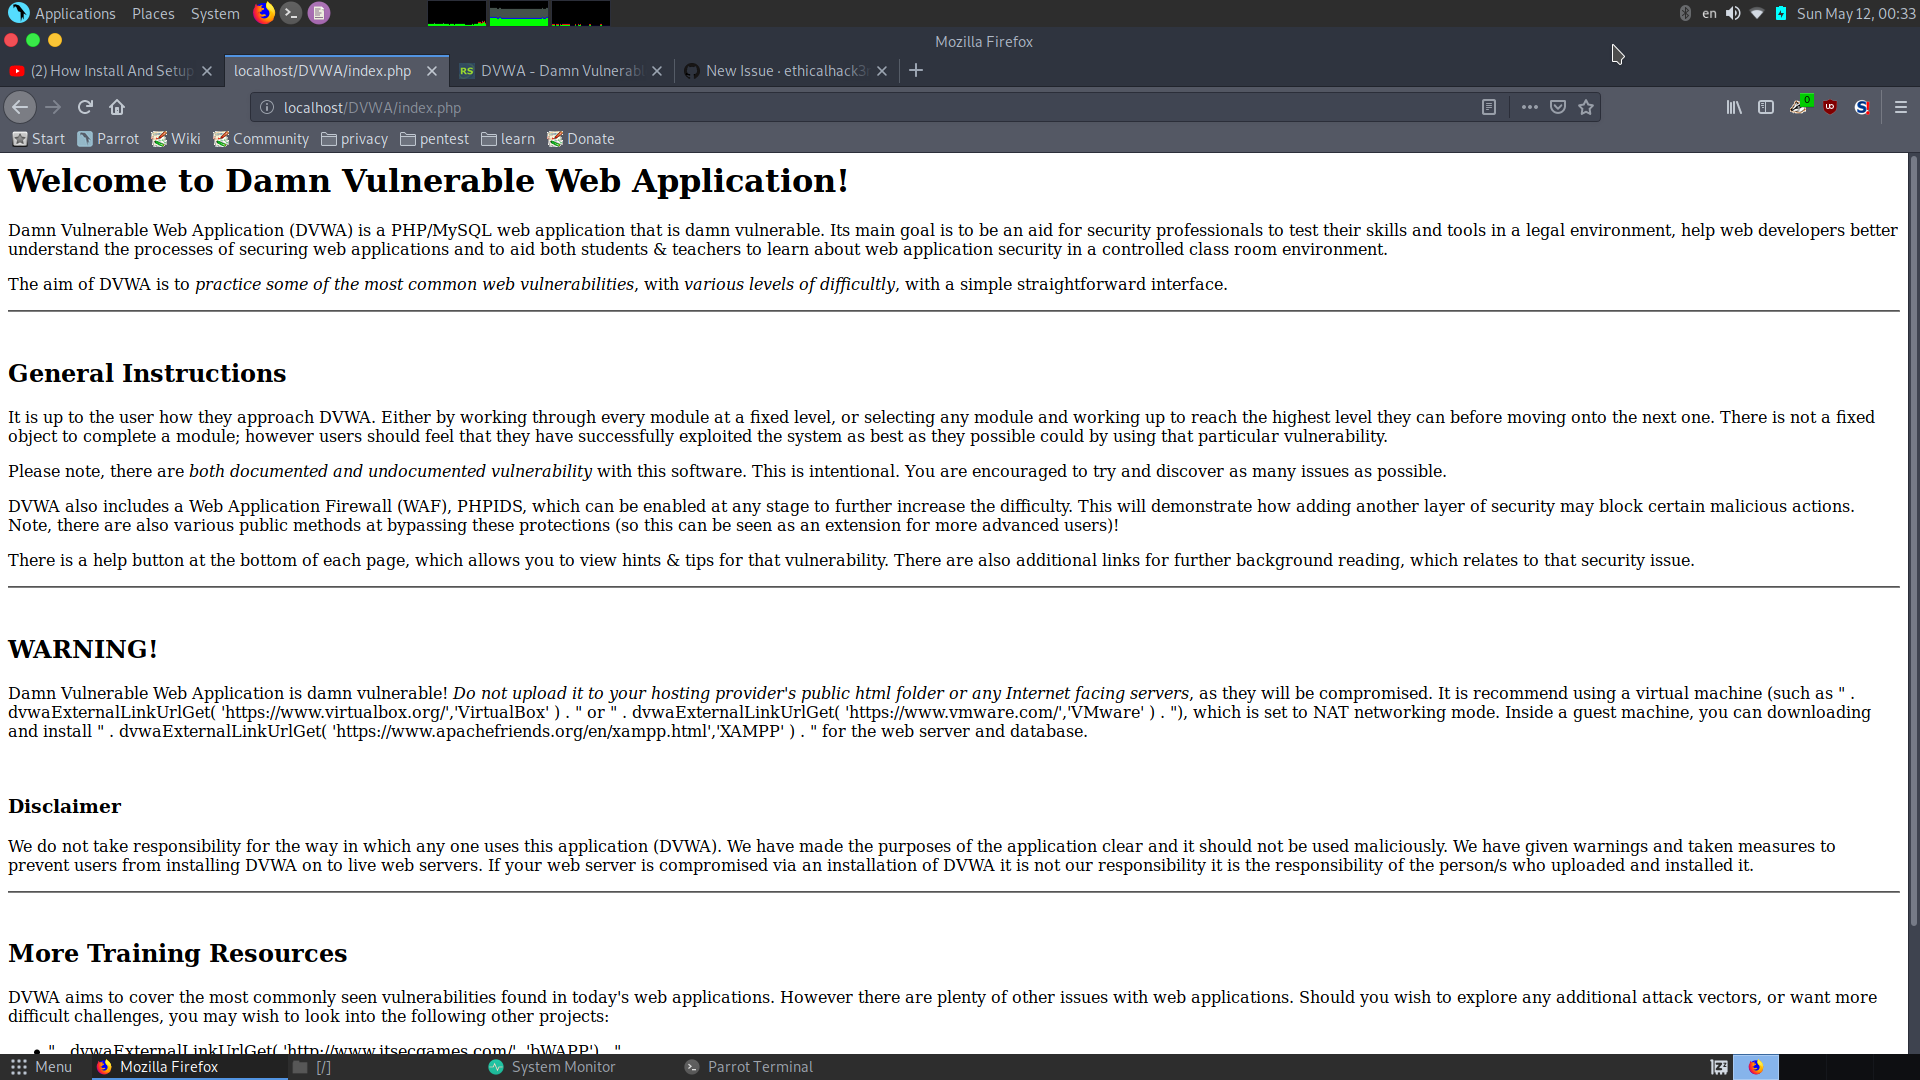Open a new tab with plus button

tap(916, 70)
